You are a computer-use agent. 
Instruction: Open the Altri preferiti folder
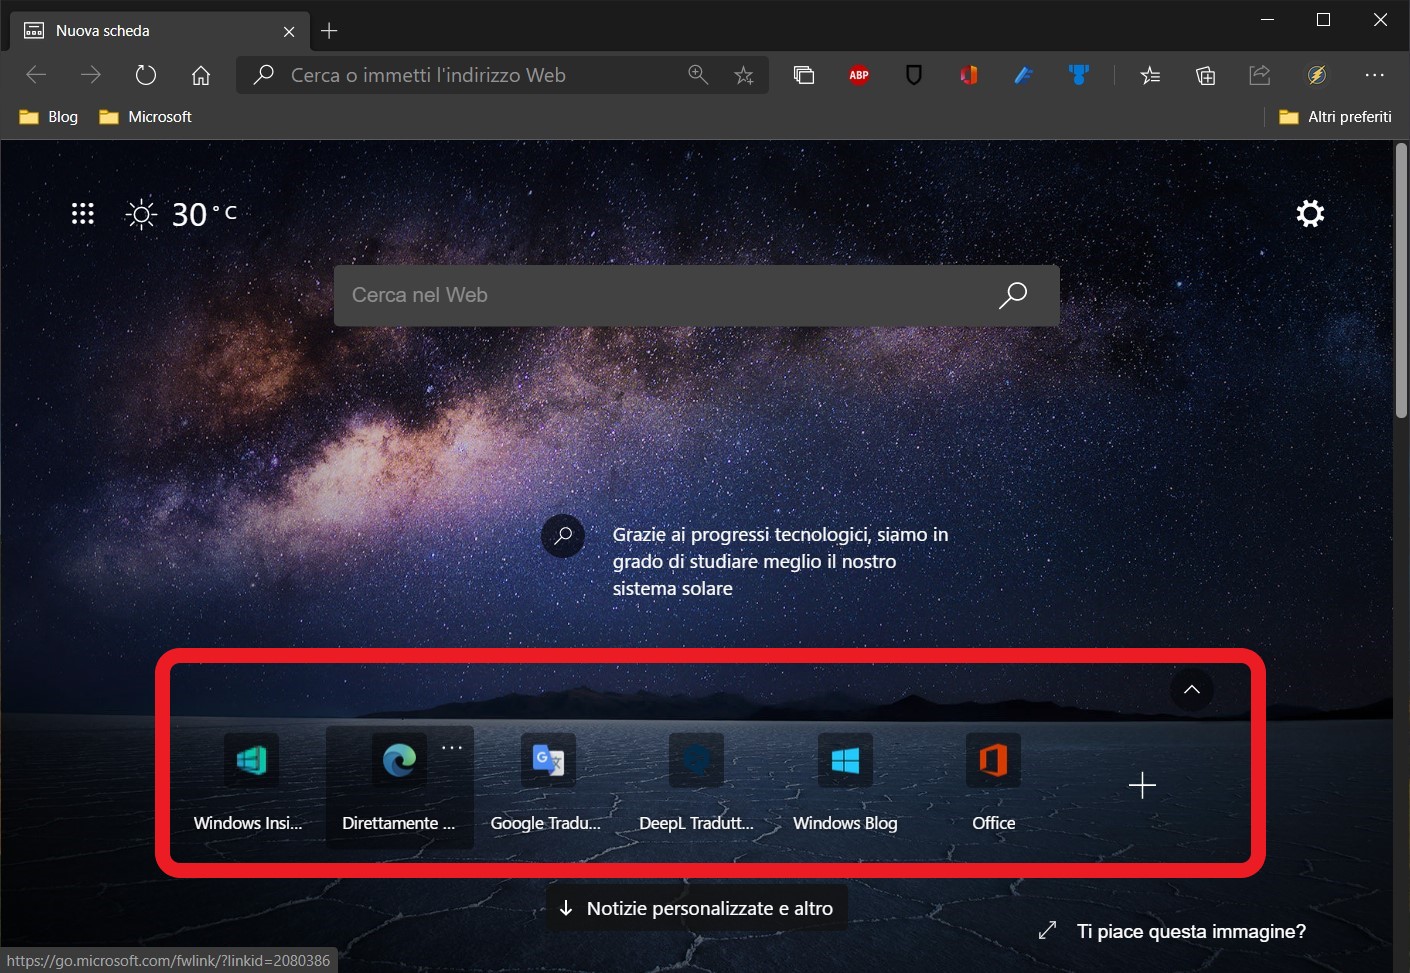[1335, 117]
